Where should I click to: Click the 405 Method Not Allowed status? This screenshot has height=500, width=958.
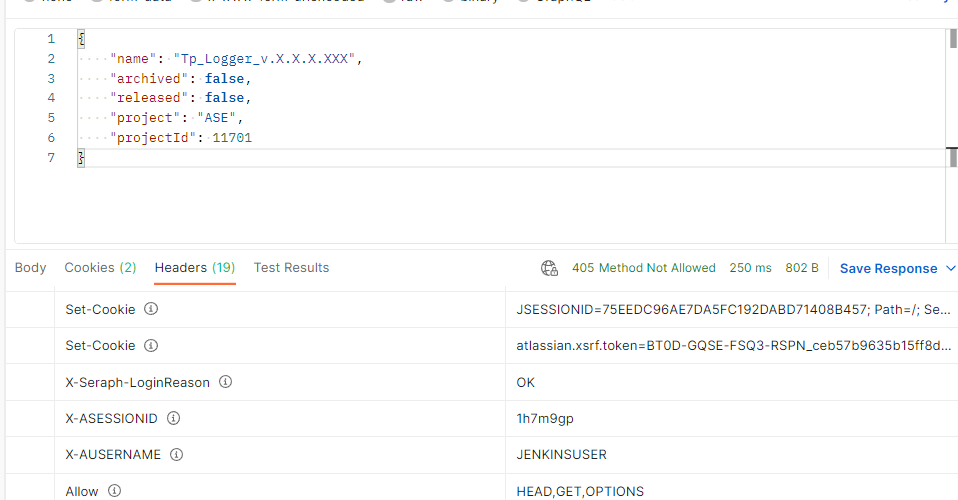point(643,268)
